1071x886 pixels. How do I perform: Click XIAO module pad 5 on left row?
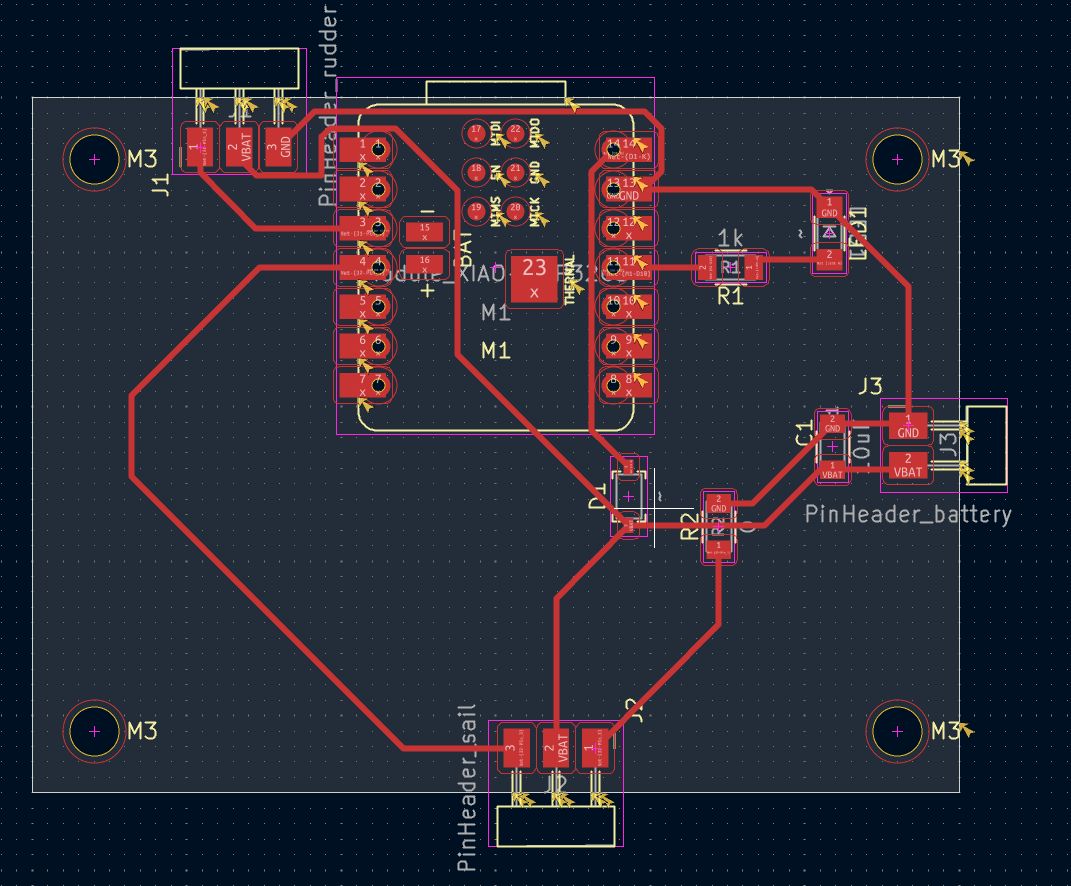click(x=363, y=305)
